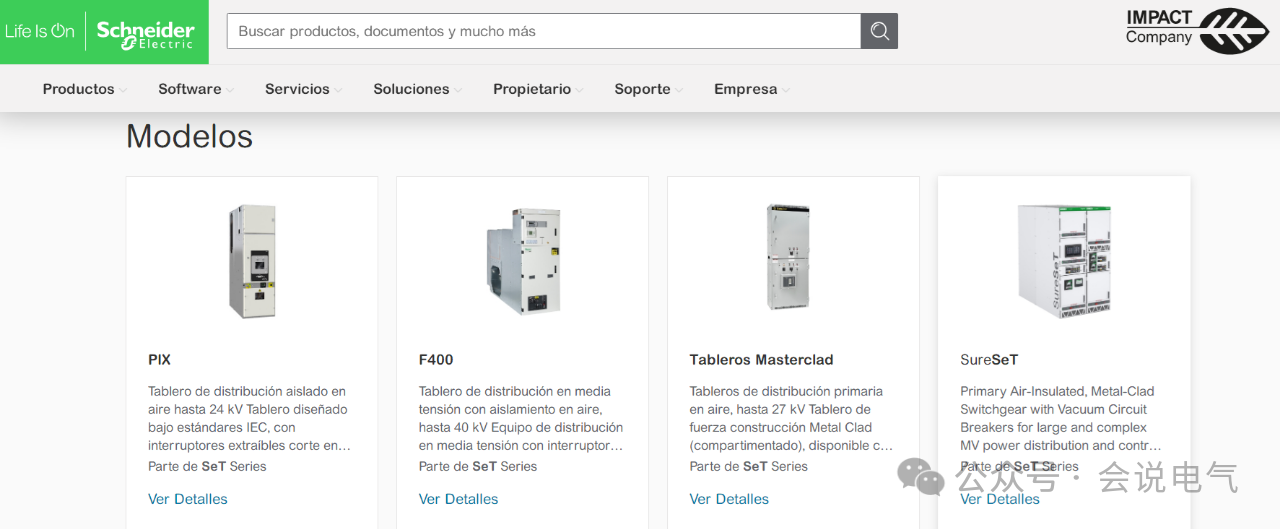Open the Empresa navigation menu

(751, 89)
